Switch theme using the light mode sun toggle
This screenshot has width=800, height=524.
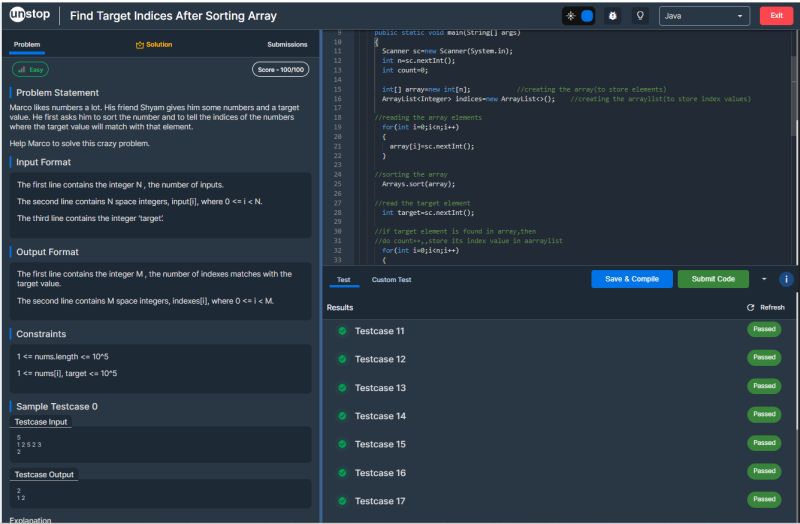pos(570,16)
